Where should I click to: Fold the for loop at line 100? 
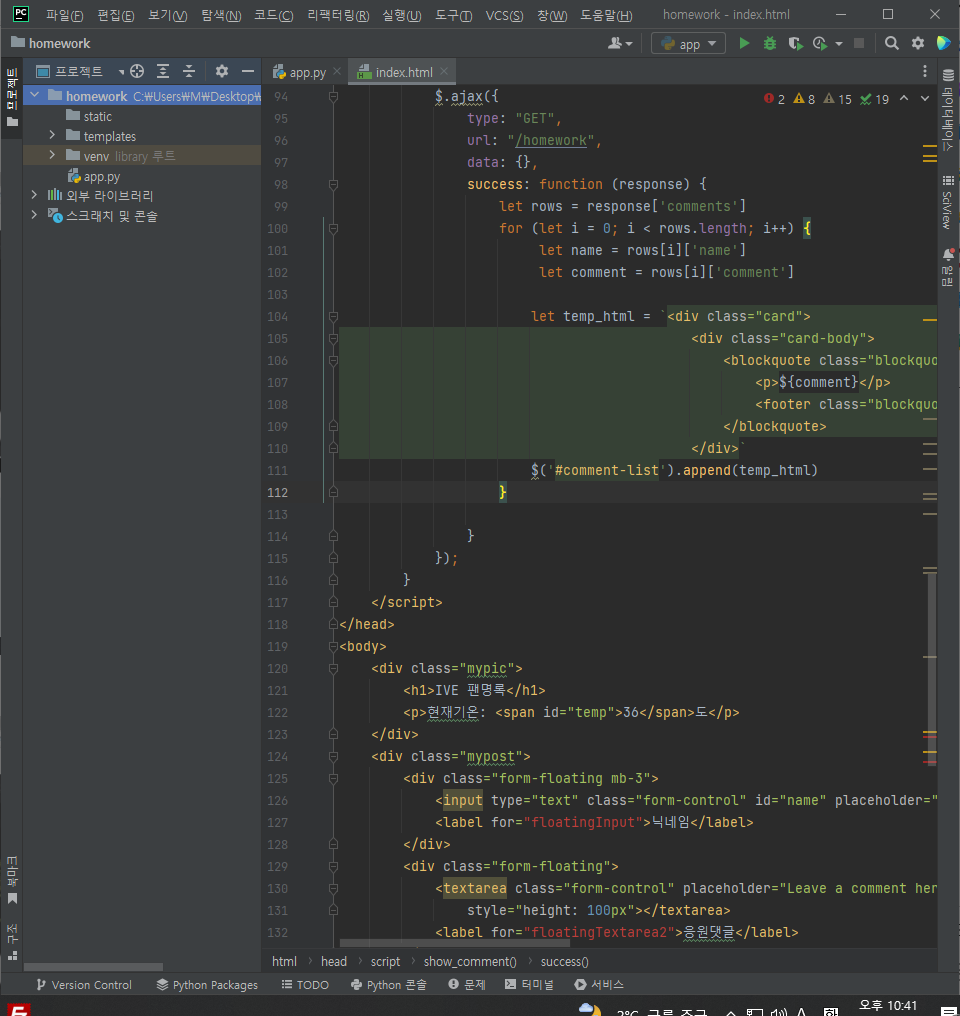tap(333, 228)
